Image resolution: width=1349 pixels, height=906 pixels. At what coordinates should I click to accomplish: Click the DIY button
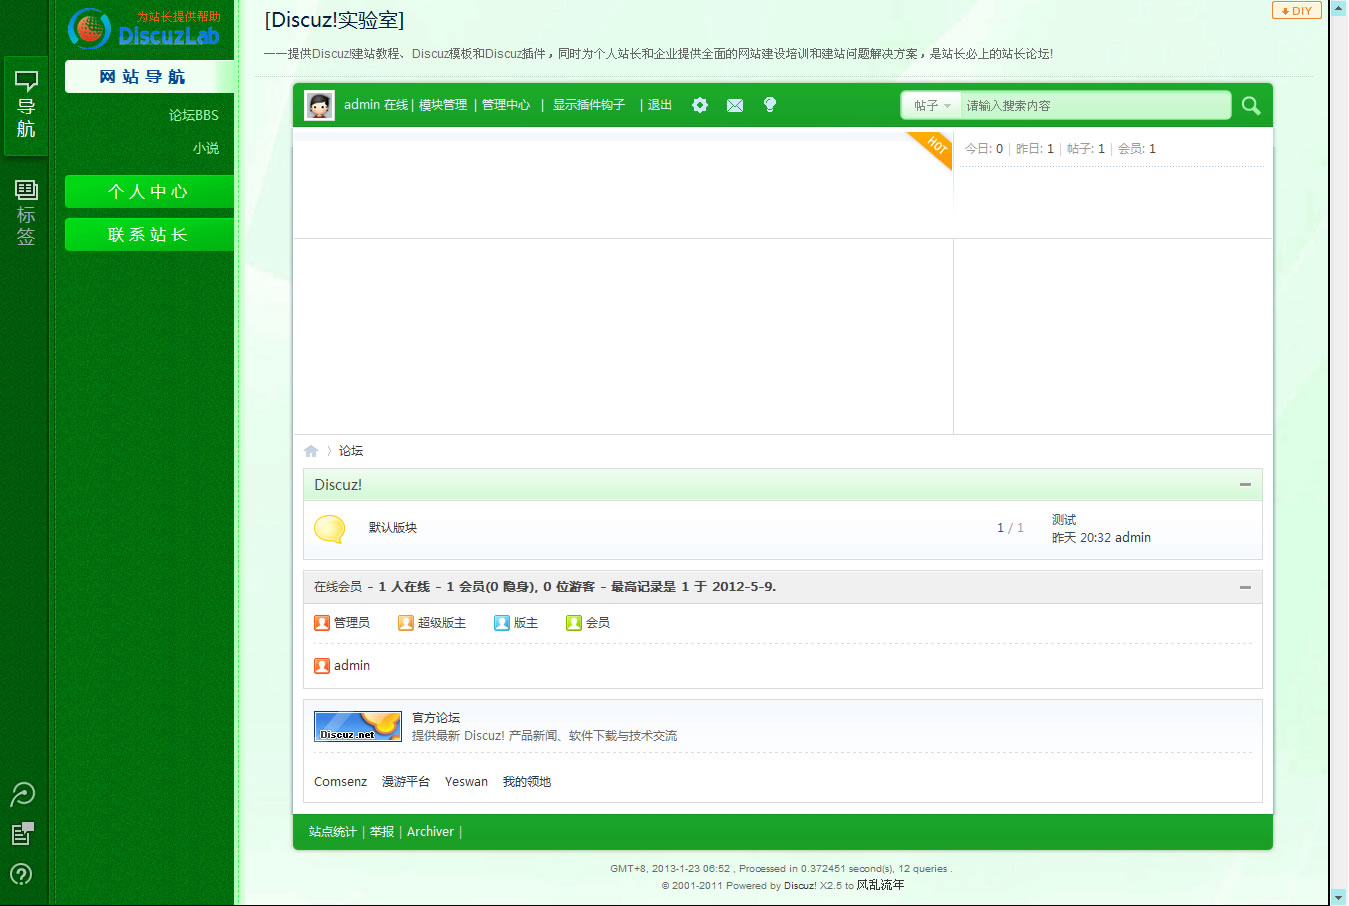[x=1297, y=11]
